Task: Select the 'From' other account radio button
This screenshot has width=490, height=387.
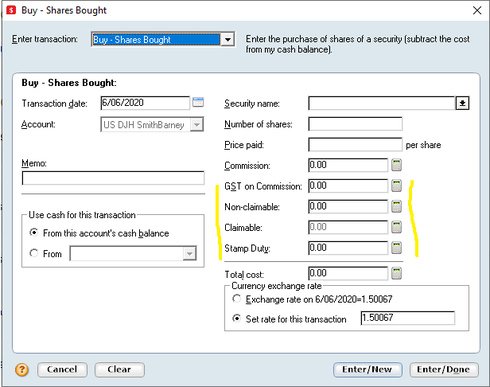Action: click(34, 253)
